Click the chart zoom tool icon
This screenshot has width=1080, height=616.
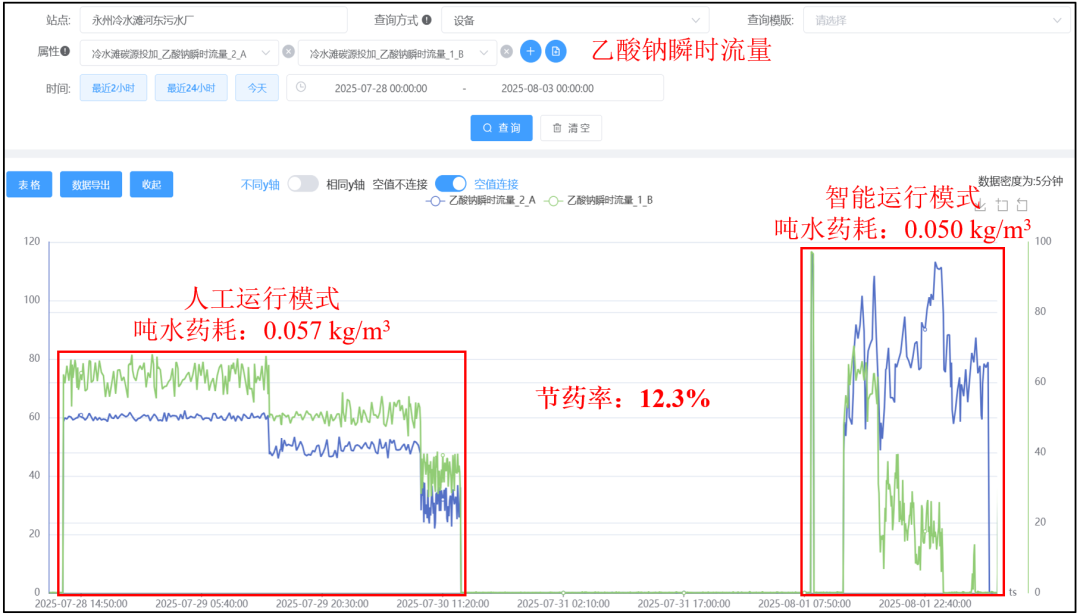coord(1001,205)
